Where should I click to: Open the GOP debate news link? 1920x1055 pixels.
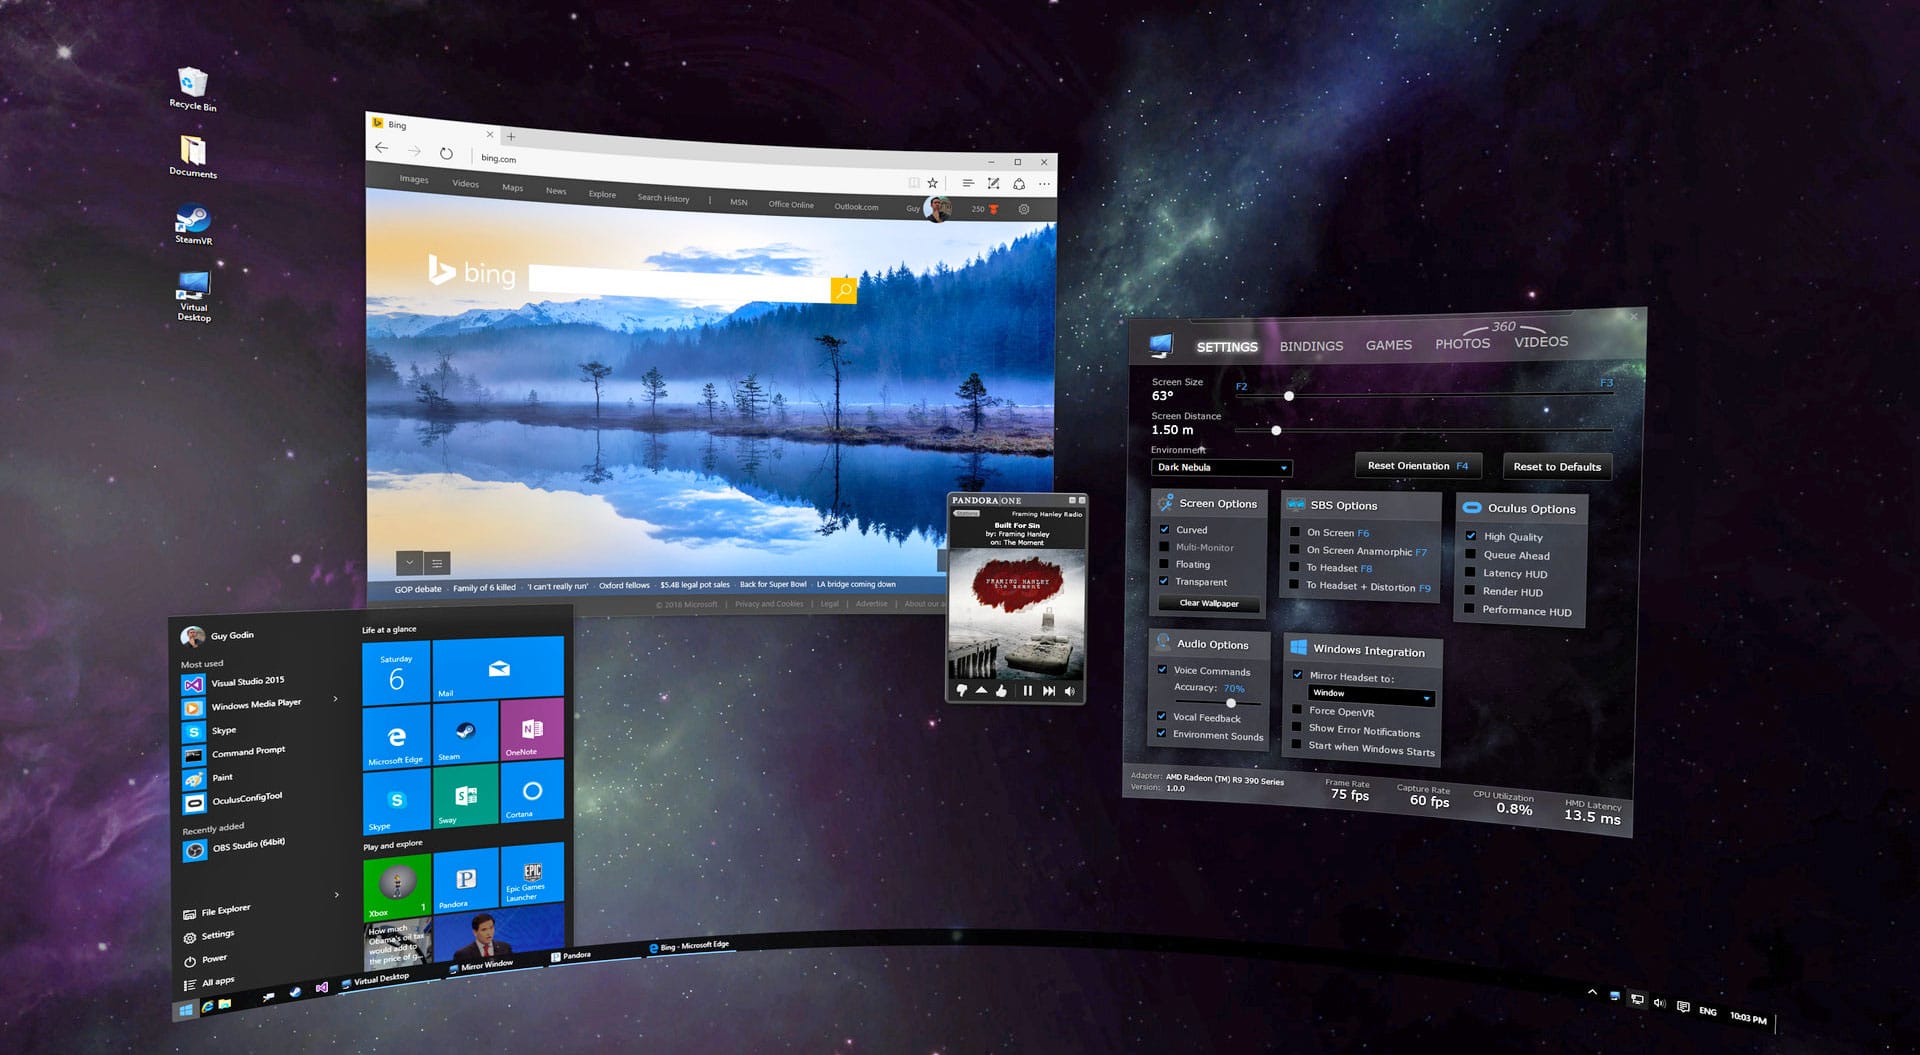click(x=417, y=589)
